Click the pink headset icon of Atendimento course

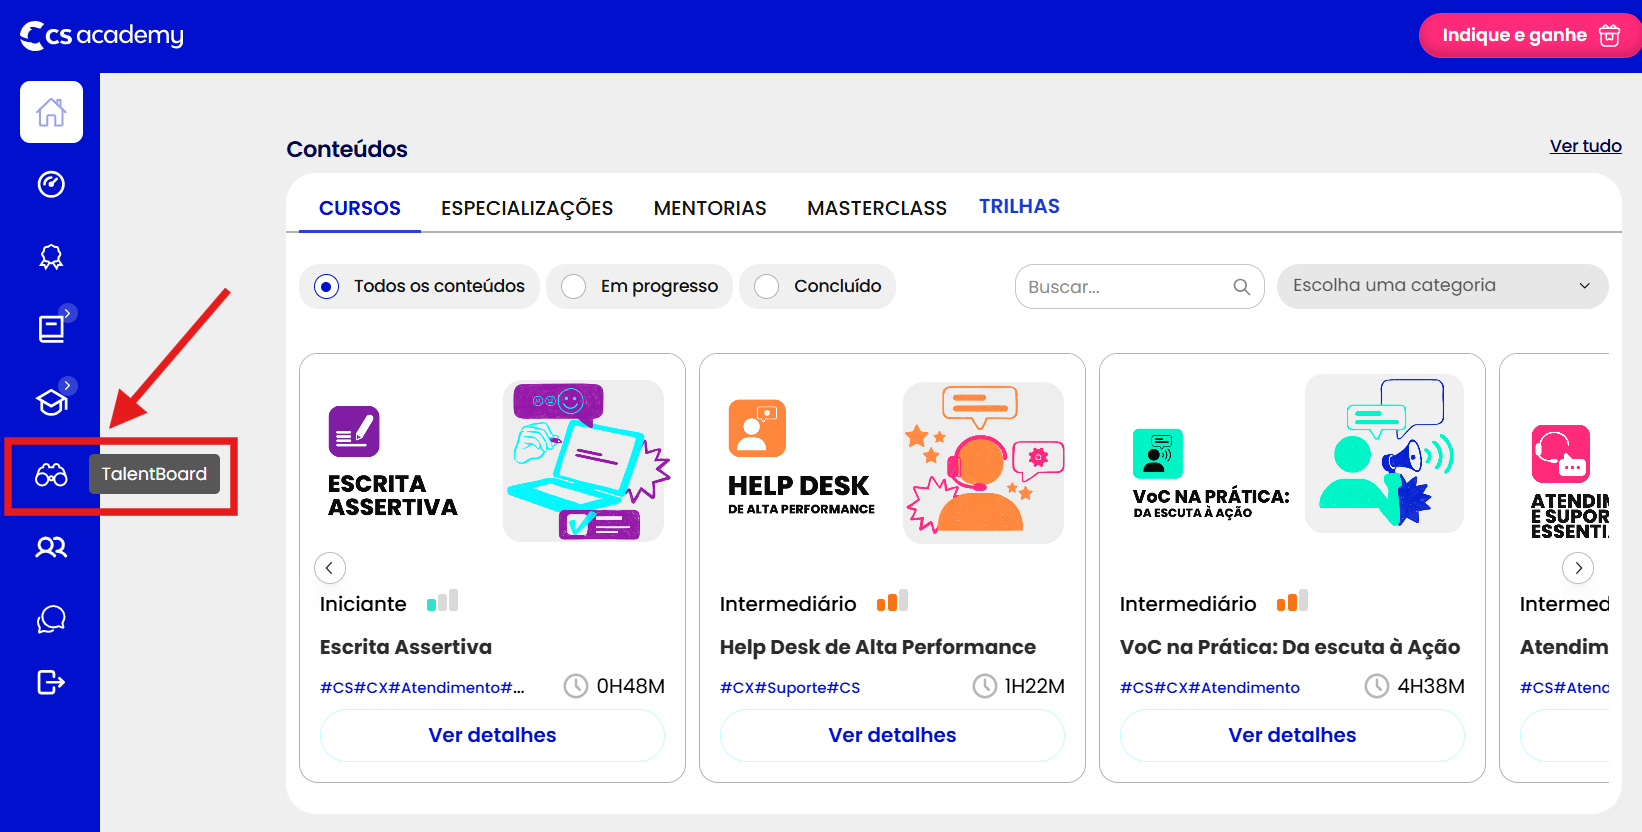[1560, 454]
